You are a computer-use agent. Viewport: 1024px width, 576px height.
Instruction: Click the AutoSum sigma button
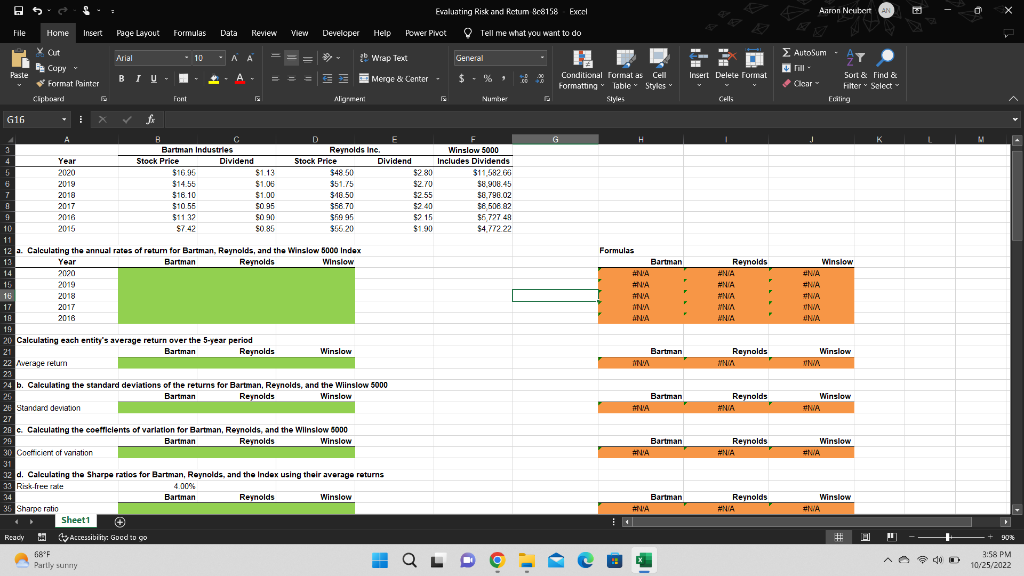pyautogui.click(x=804, y=52)
